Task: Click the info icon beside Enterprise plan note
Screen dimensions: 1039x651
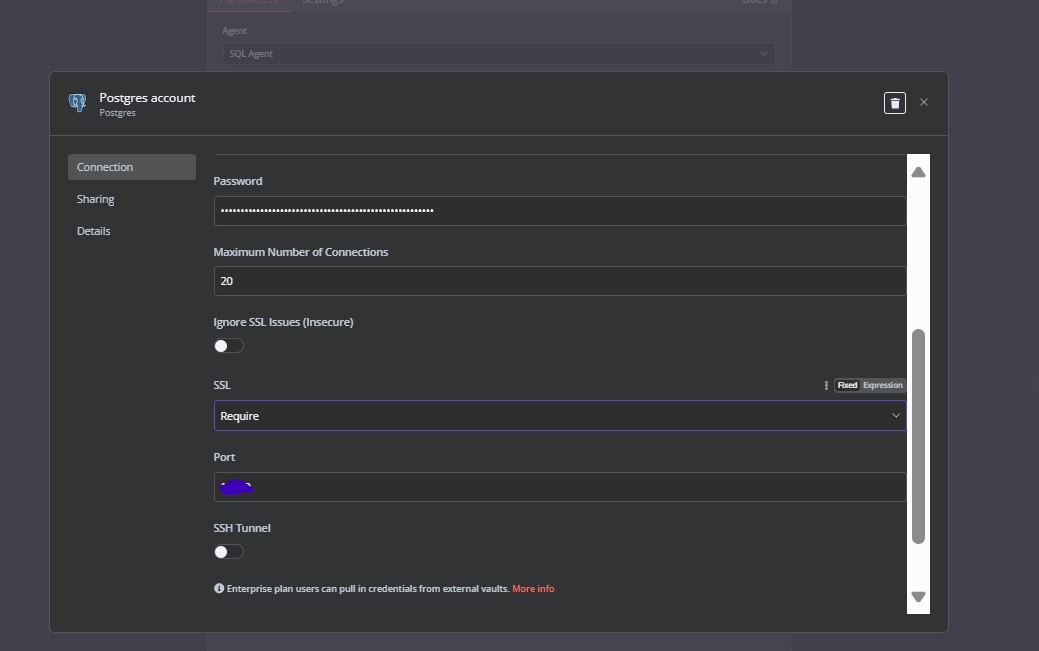Action: [219, 588]
